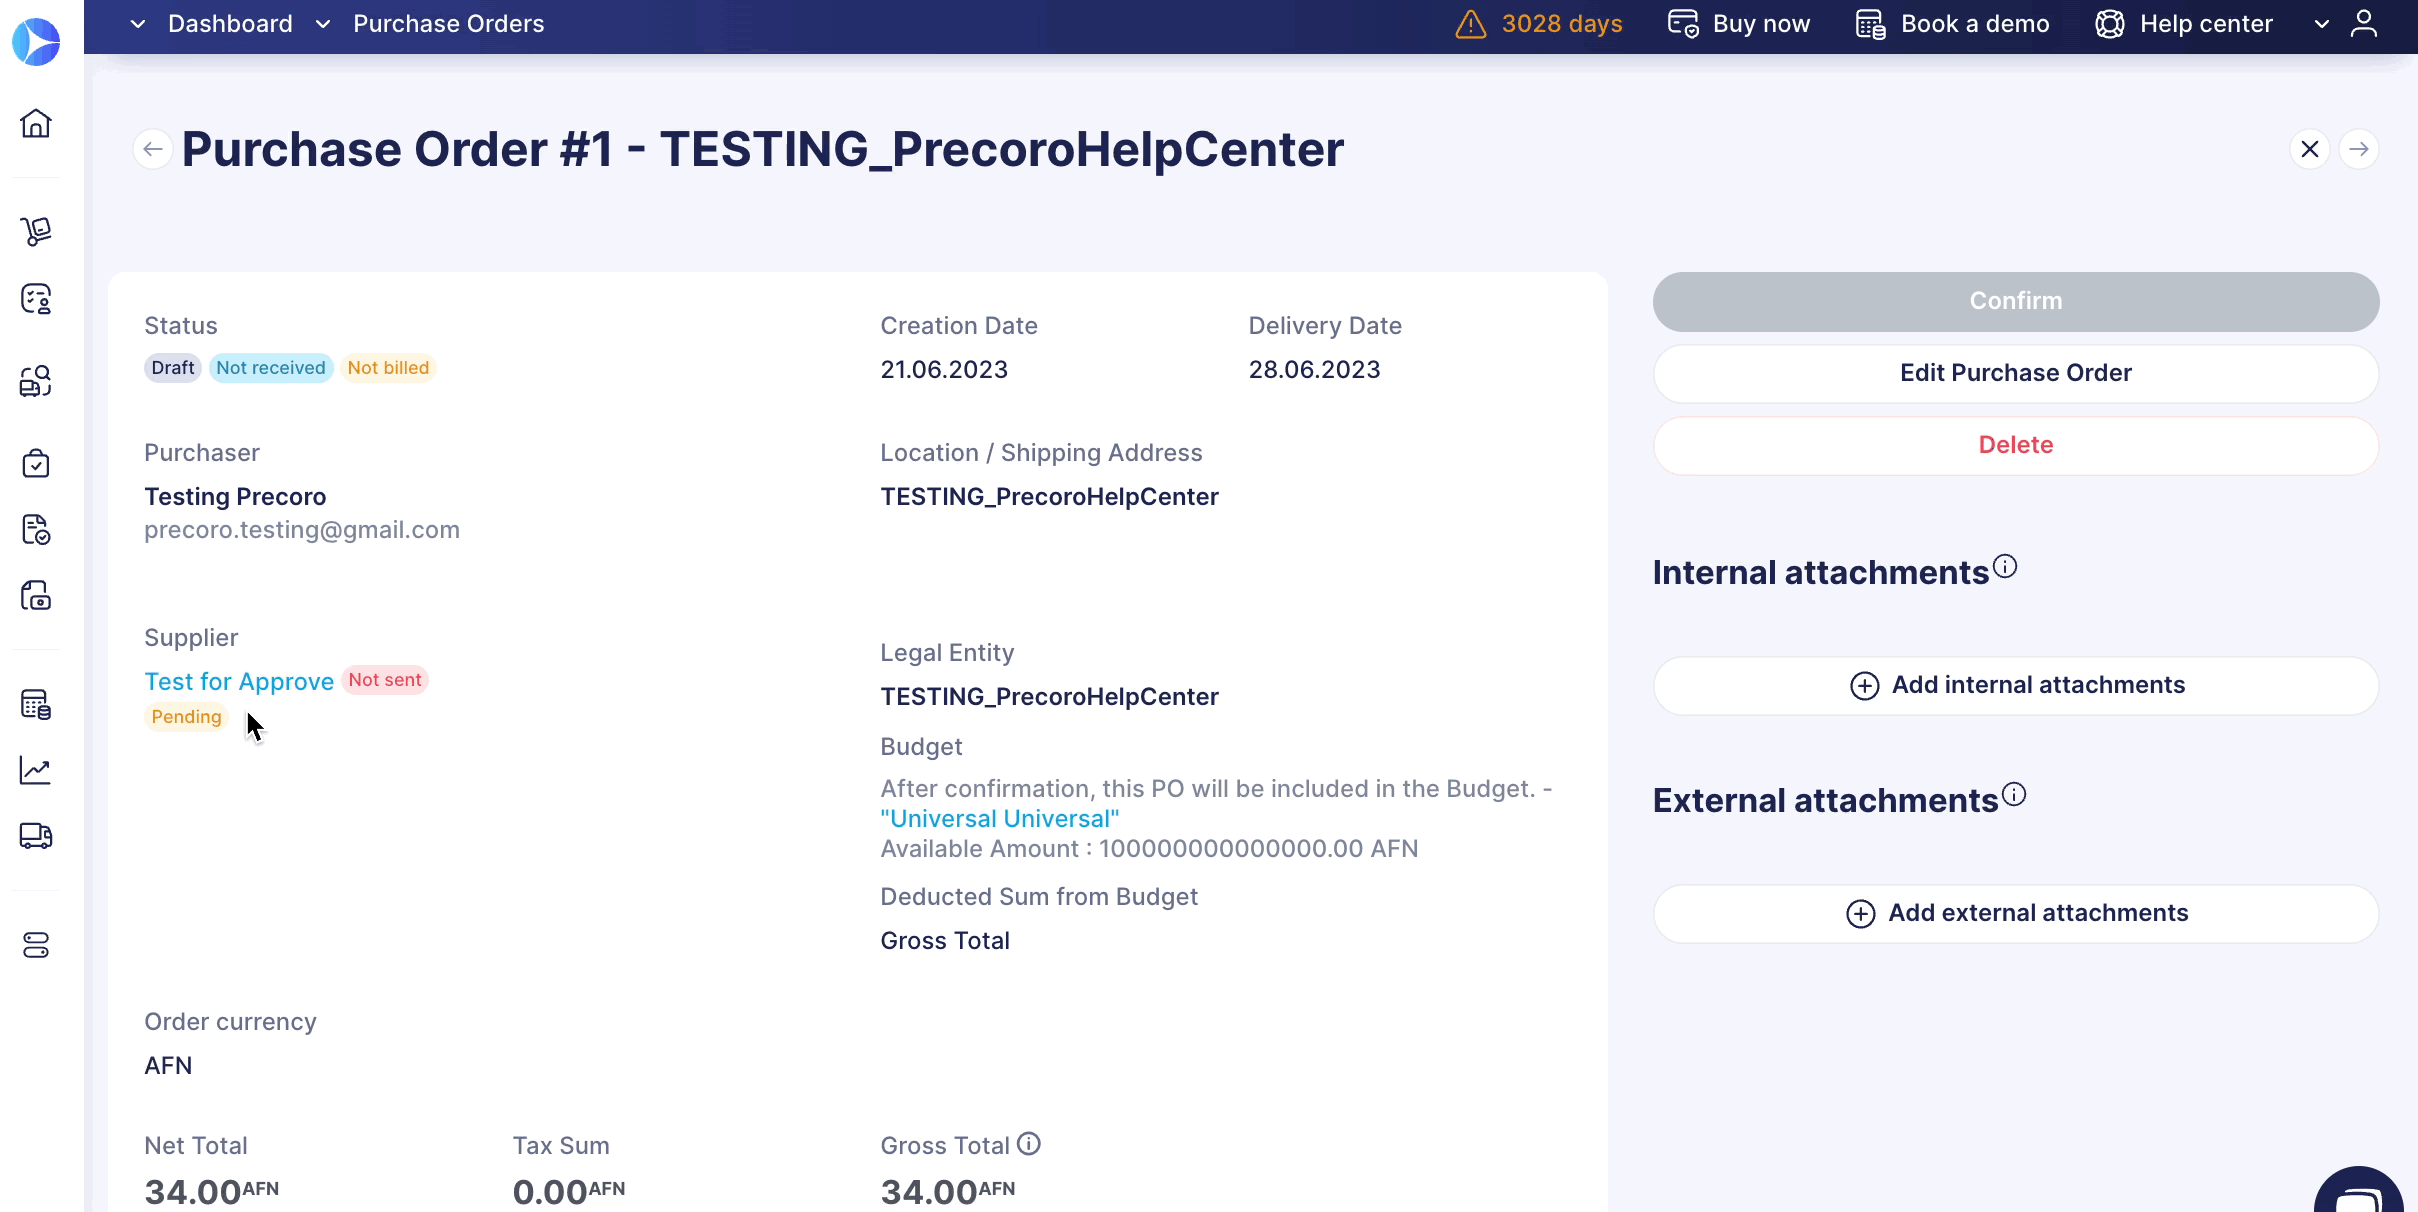Open the home icon in sidebar
The height and width of the screenshot is (1212, 2418).
tap(36, 123)
